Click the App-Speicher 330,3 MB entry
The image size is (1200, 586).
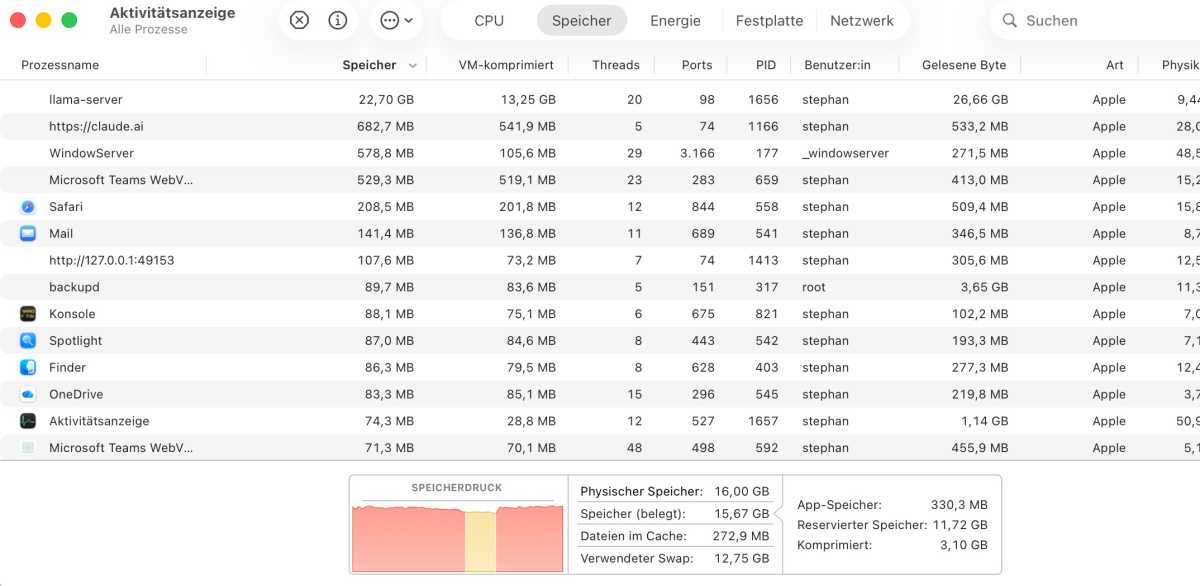[892, 505]
